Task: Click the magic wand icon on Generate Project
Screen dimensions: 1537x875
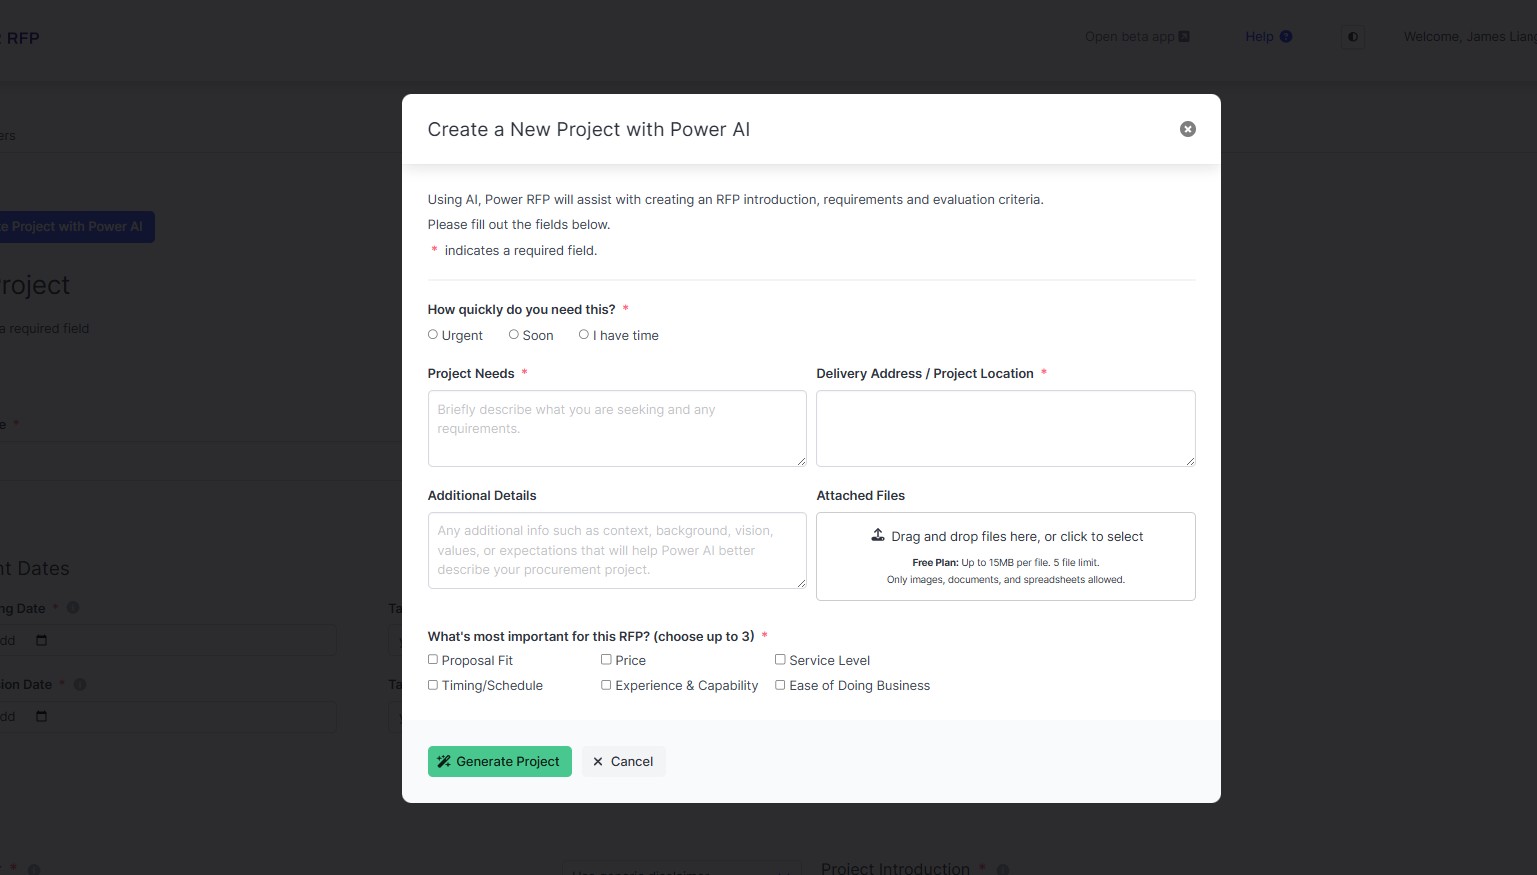Action: 444,762
